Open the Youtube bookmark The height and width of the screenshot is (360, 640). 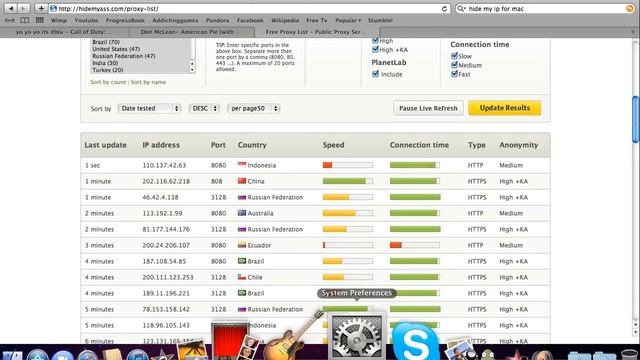pos(86,20)
